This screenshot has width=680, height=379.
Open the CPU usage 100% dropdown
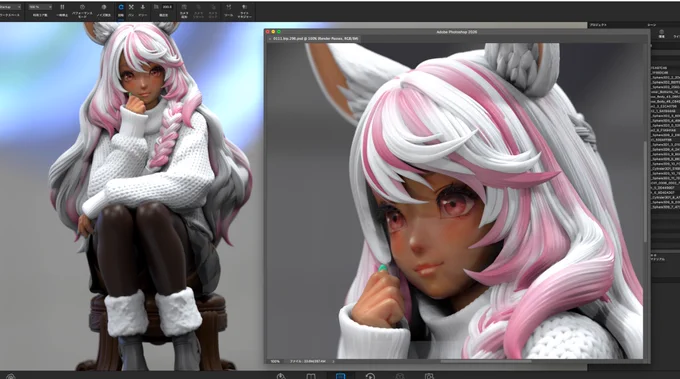[x=40, y=7]
